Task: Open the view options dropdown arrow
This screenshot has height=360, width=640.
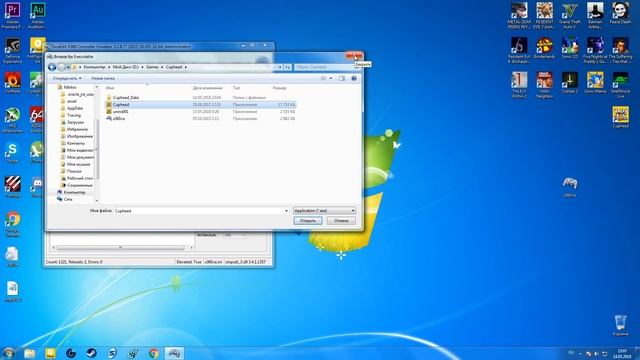Action: coord(331,78)
